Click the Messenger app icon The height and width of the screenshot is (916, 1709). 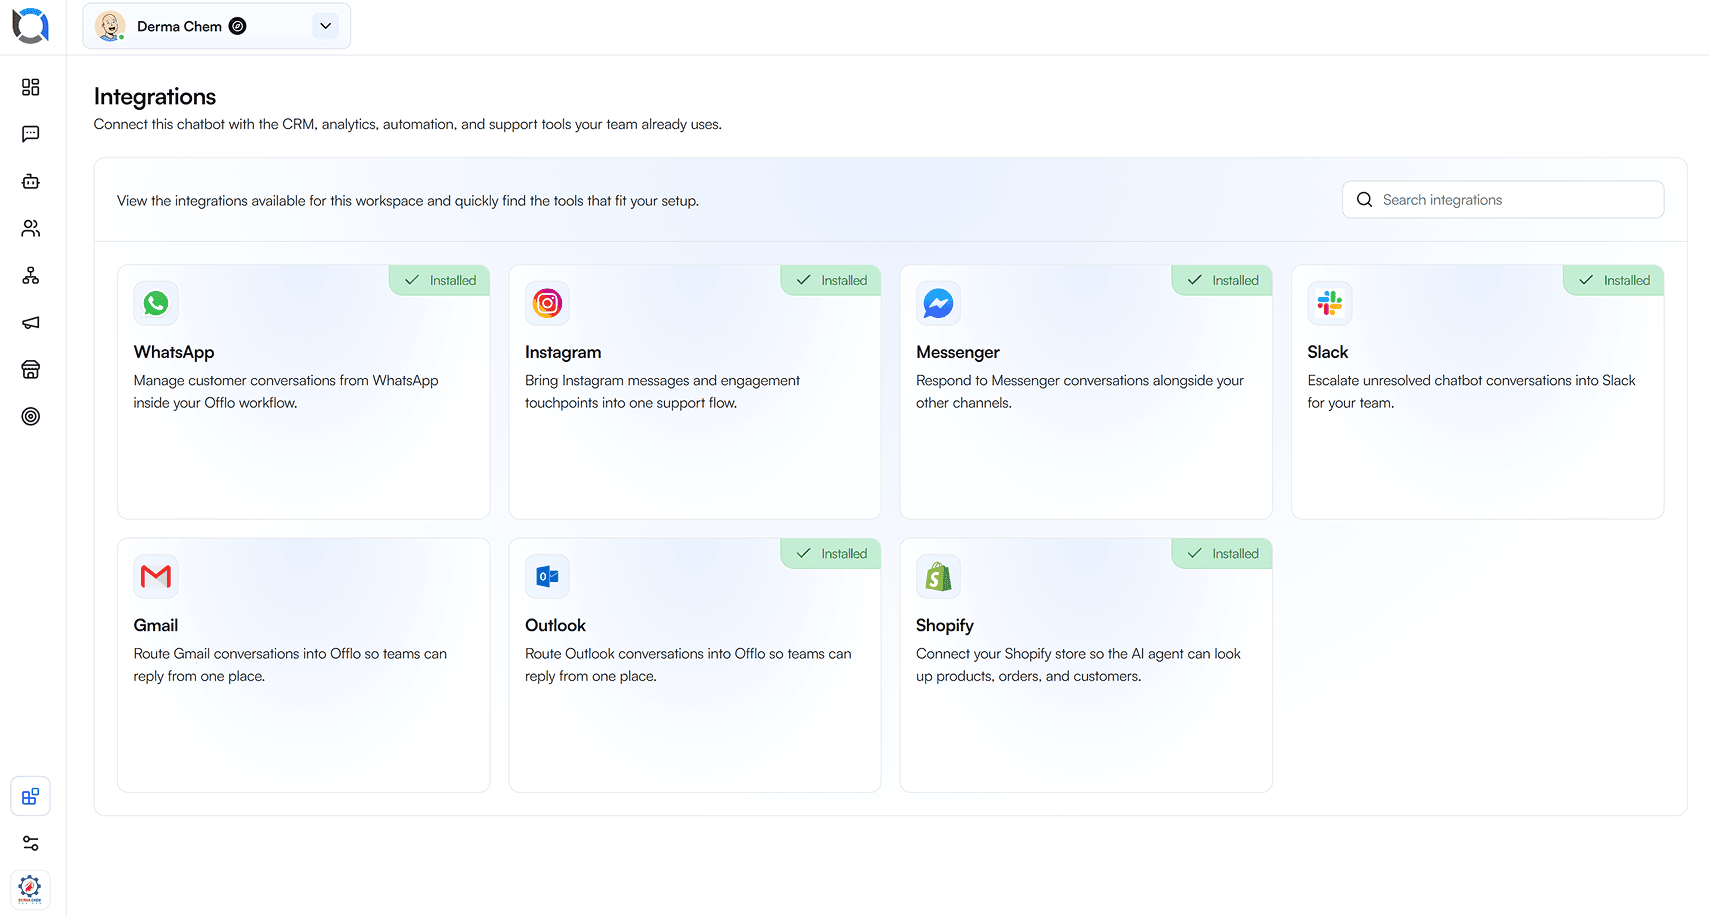pos(938,303)
